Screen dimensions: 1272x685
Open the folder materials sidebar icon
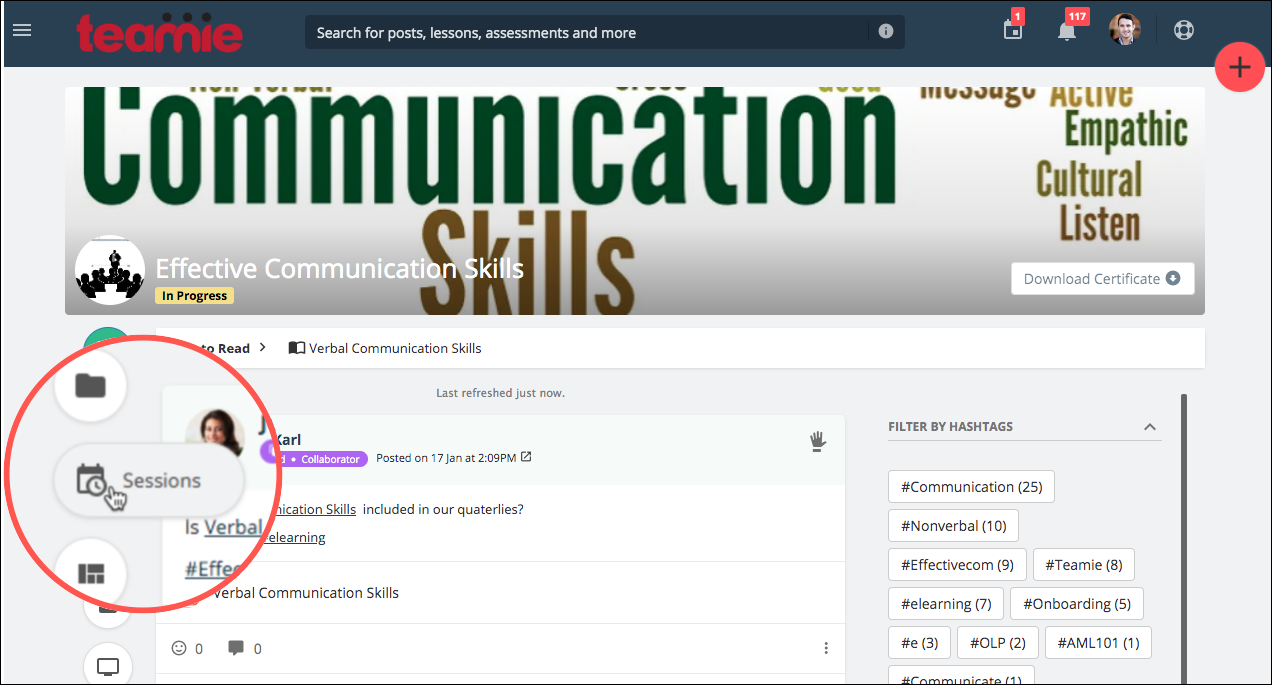click(91, 385)
